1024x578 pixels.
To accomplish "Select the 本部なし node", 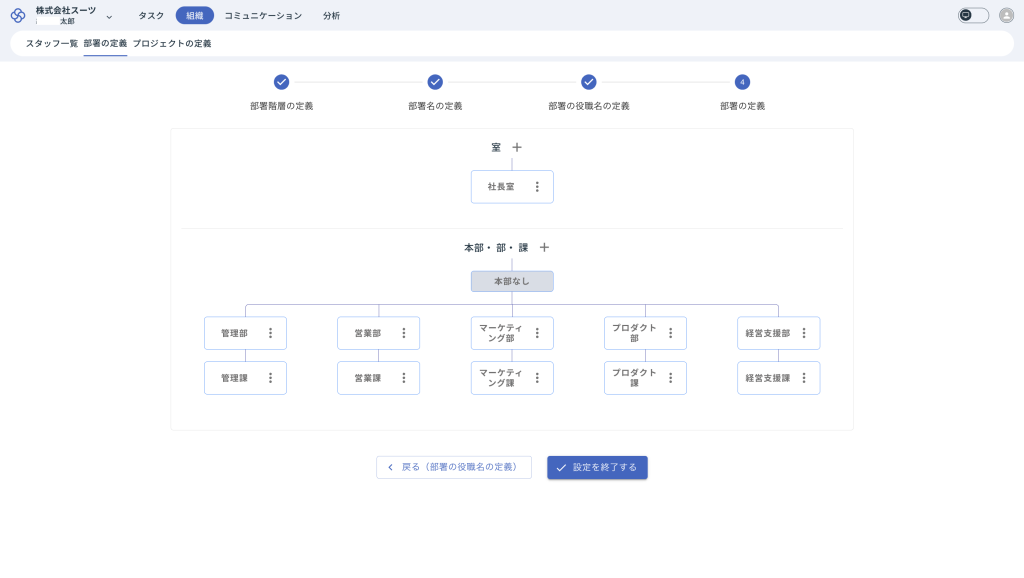I will tap(512, 282).
